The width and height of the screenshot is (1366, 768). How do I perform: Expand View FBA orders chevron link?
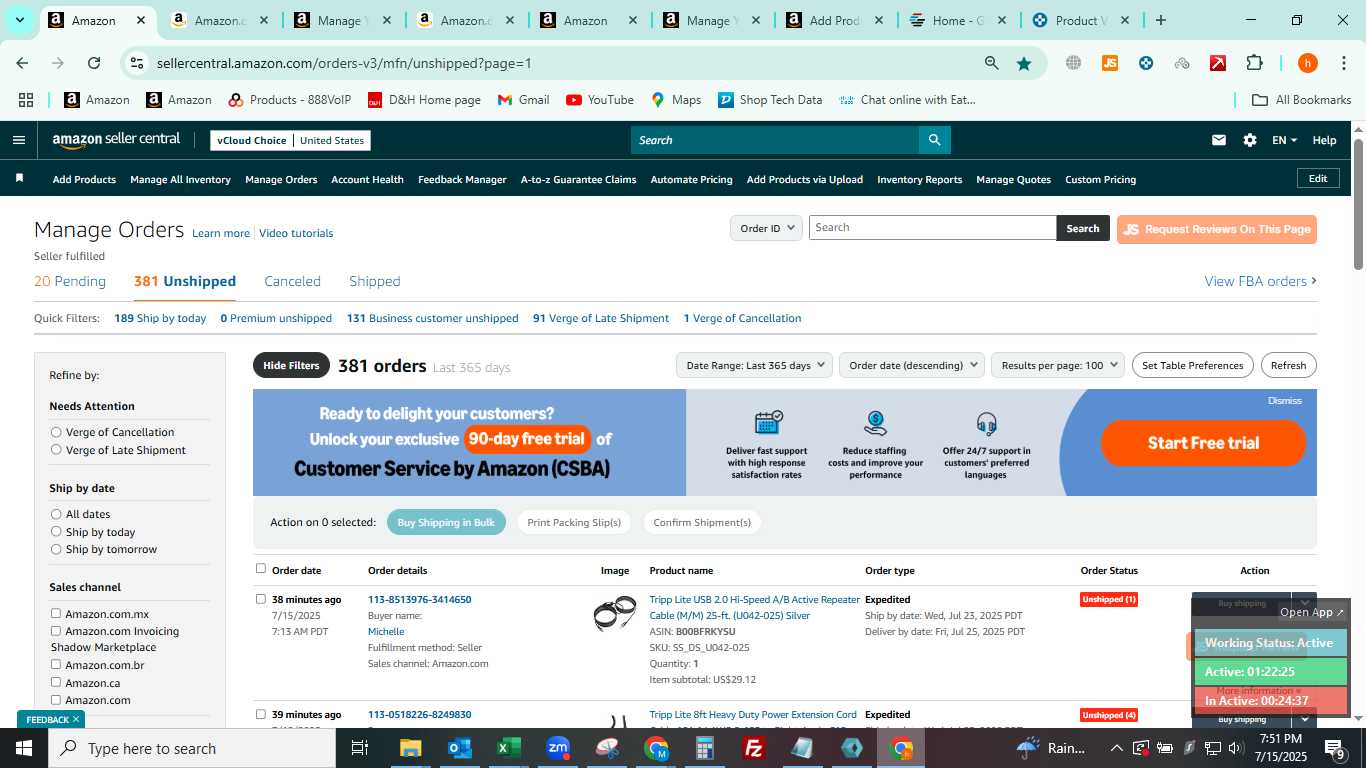(1260, 281)
